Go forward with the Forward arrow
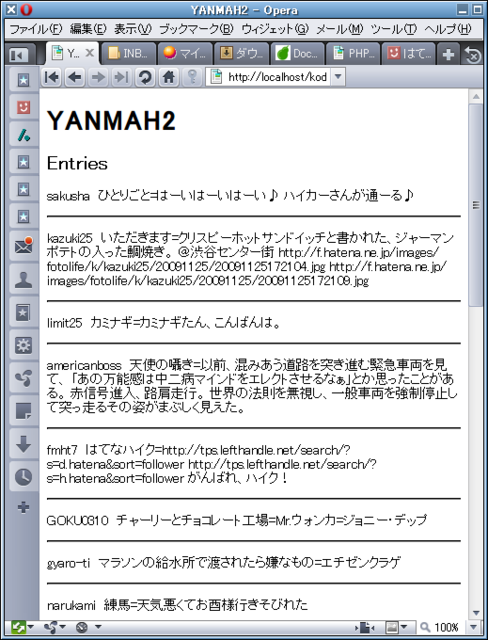This screenshot has width=488, height=640. click(98, 77)
